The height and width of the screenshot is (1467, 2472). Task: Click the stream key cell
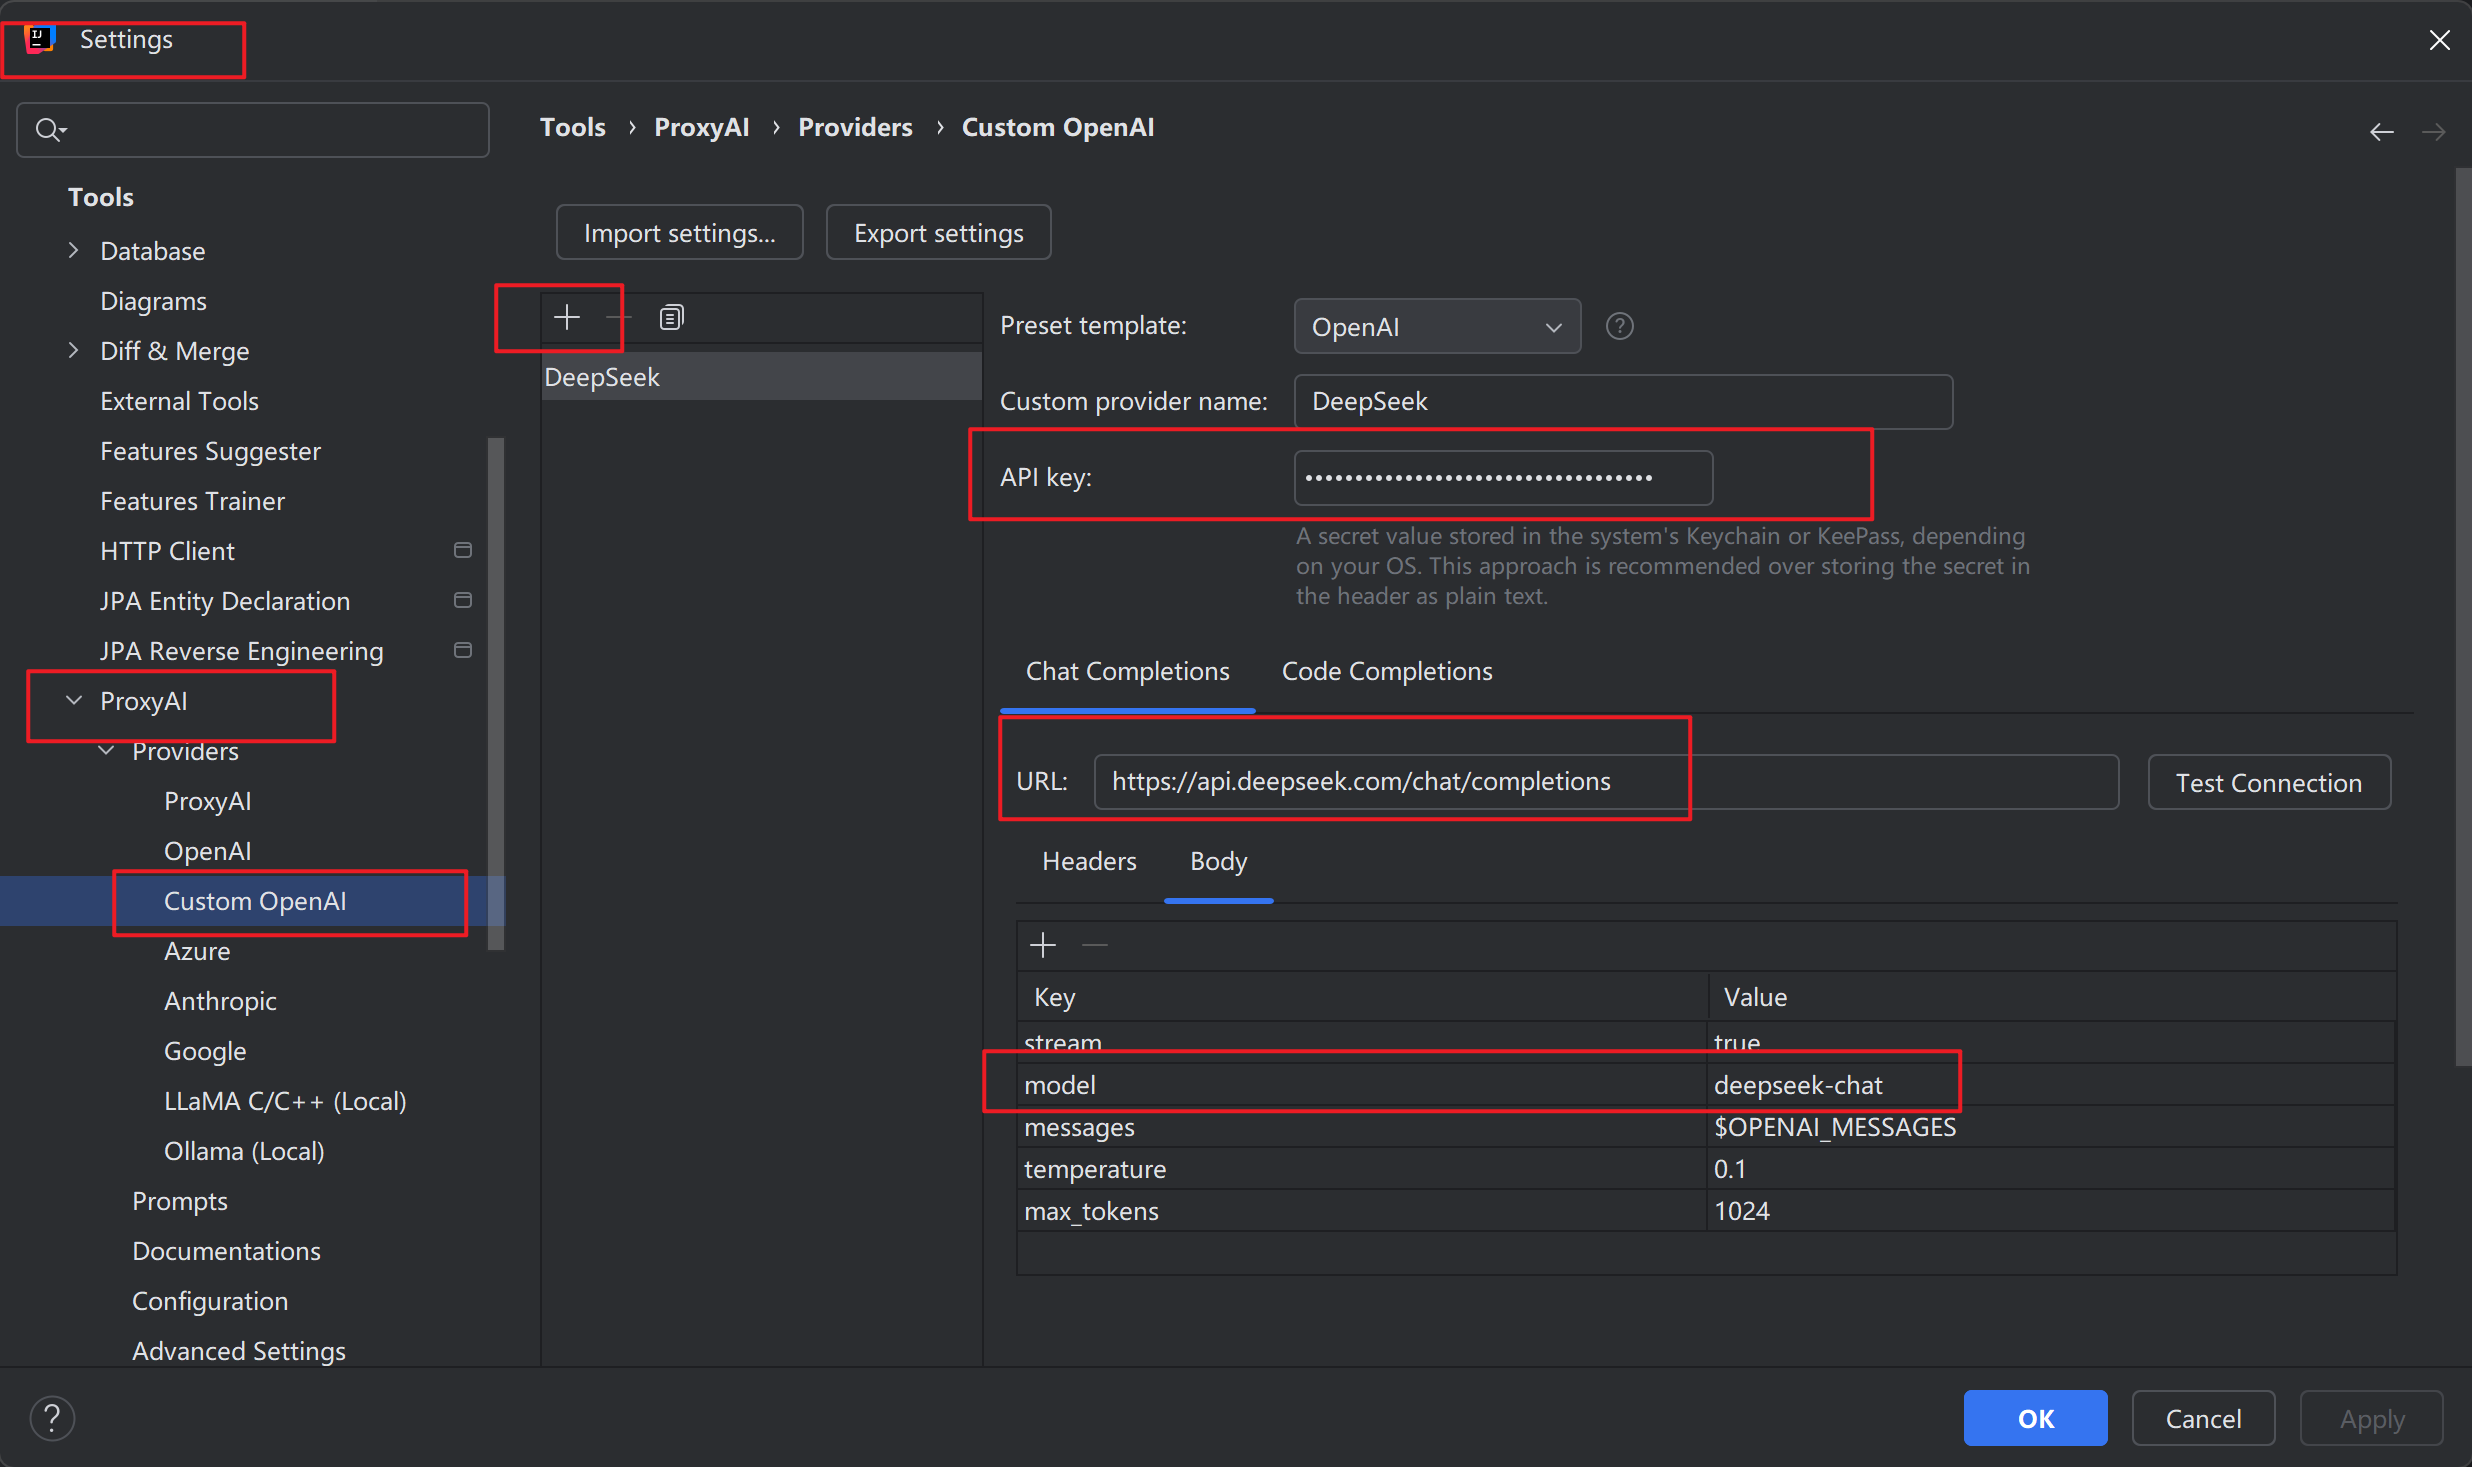(x=1362, y=1043)
